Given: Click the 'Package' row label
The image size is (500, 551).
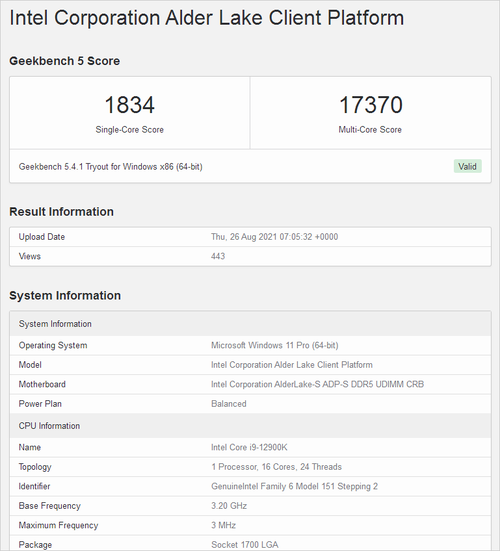Looking at the screenshot, I should coord(35,545).
